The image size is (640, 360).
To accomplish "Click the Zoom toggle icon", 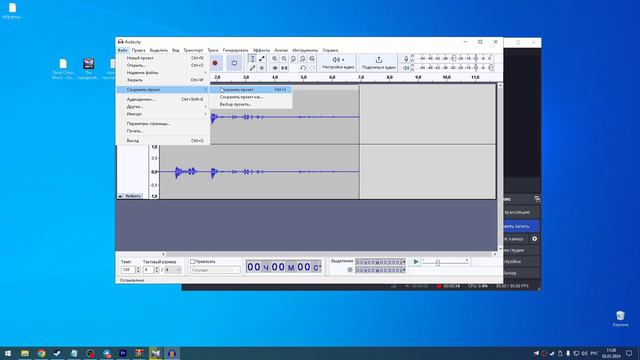I will 312,59.
